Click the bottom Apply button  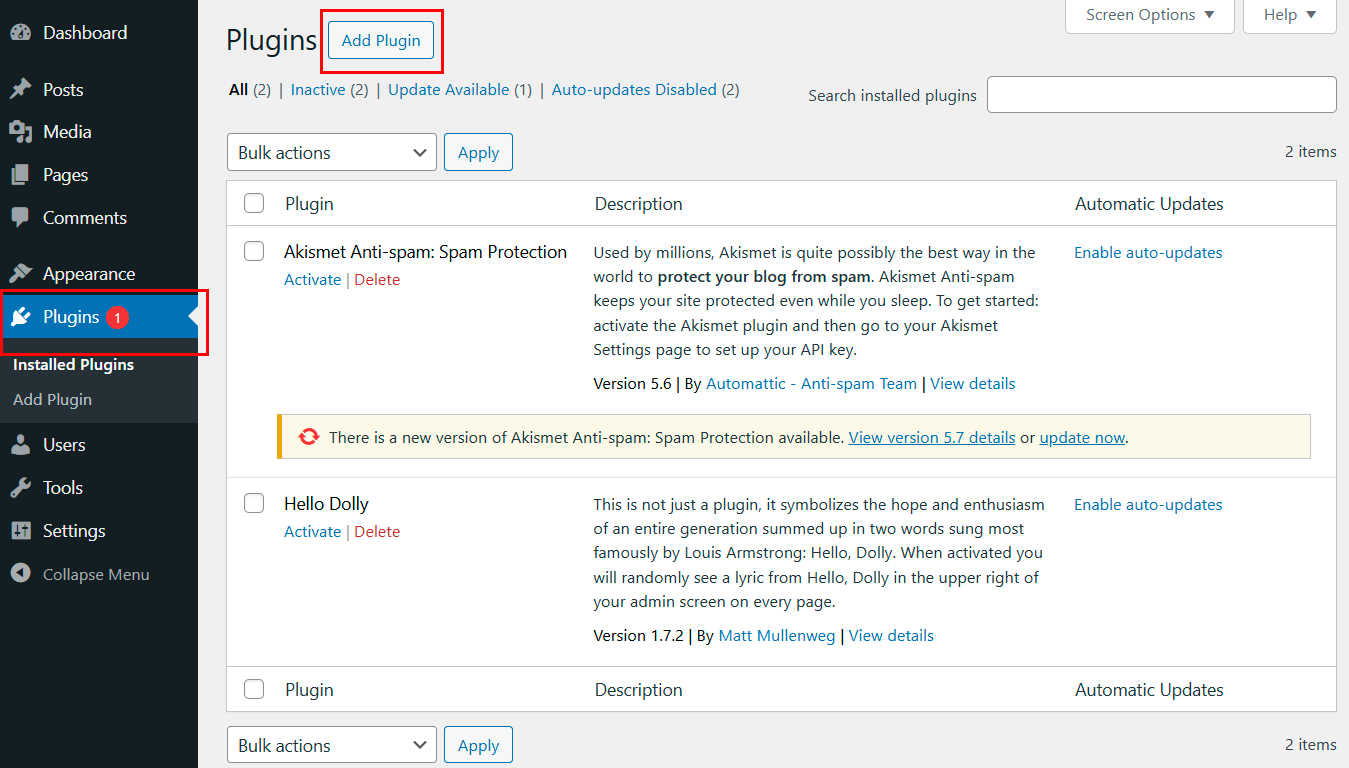pyautogui.click(x=478, y=745)
